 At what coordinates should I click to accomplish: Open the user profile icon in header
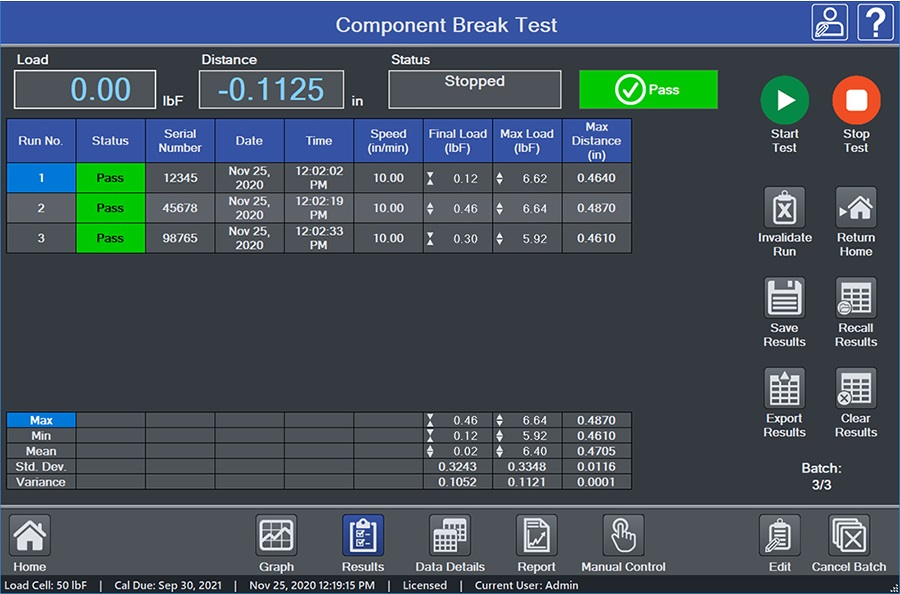829,22
